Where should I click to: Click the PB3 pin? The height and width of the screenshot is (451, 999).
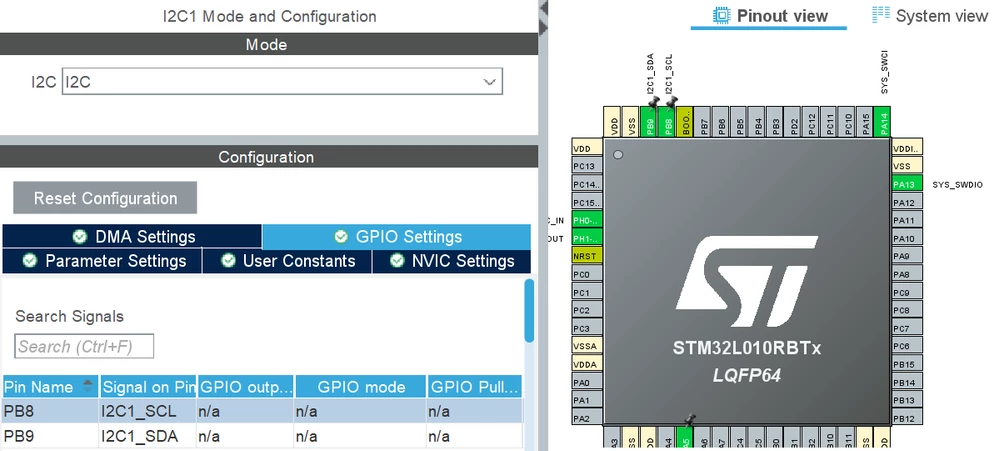coord(776,122)
